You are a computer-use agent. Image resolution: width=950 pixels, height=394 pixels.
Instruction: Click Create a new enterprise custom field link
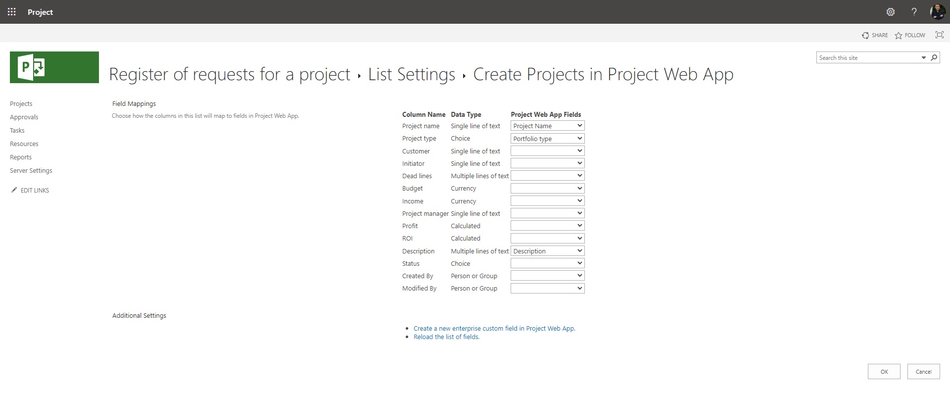(494, 328)
